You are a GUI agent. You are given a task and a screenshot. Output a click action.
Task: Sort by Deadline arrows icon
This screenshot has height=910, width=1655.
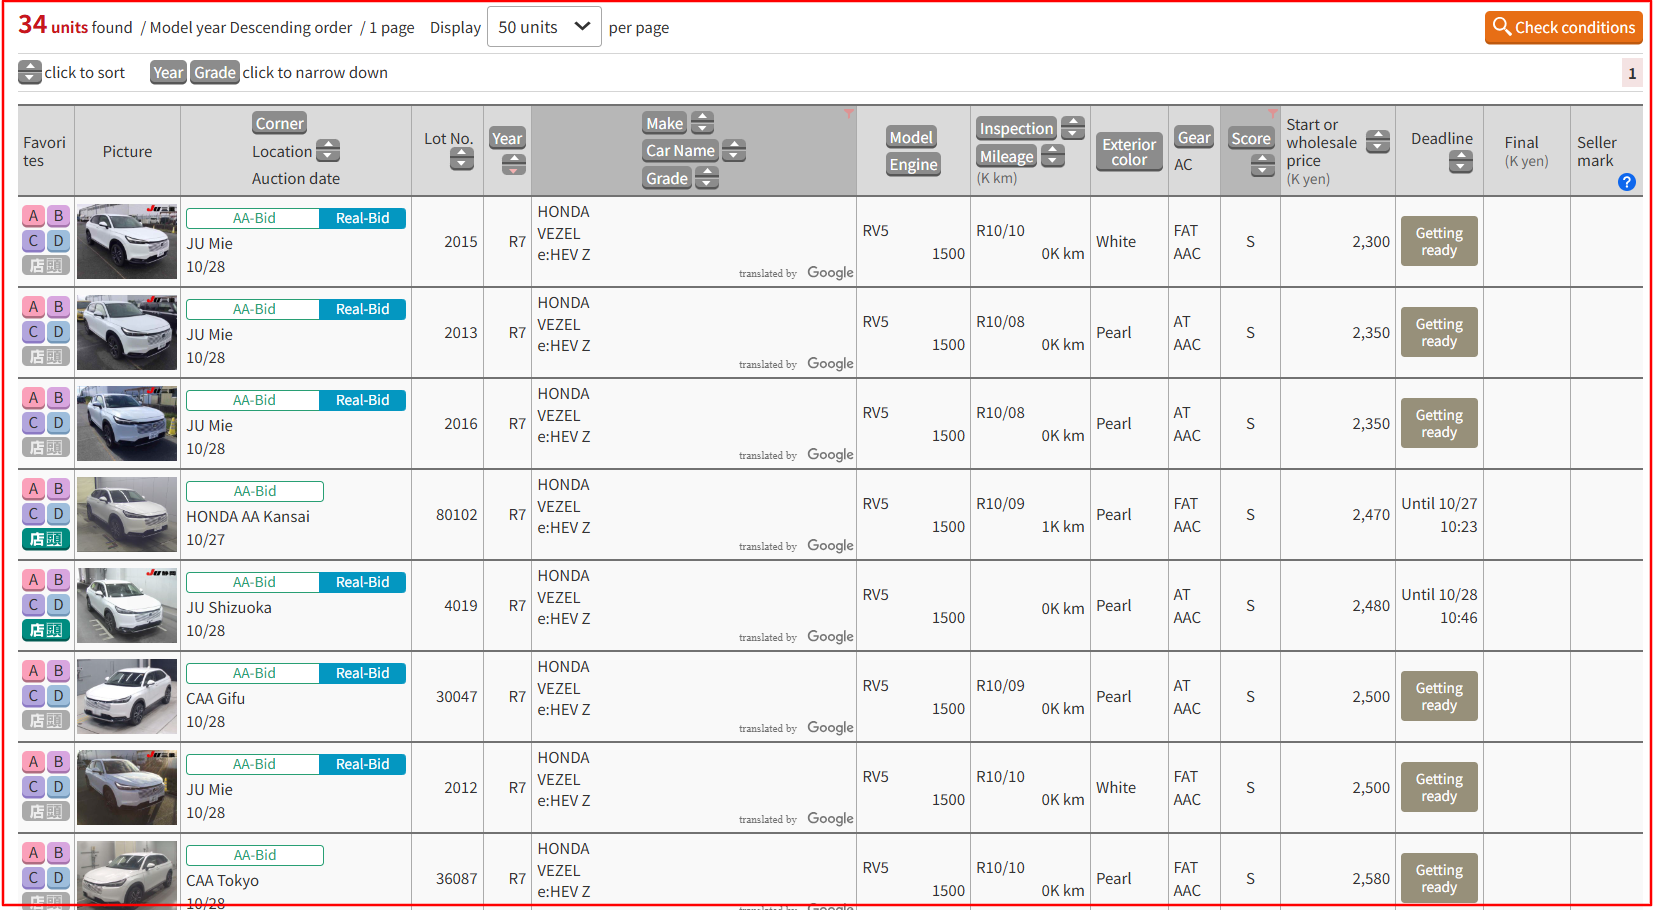coord(1461,162)
